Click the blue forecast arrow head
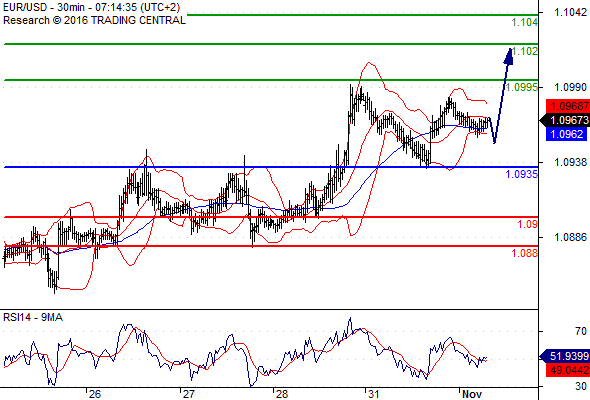Viewport: 590px width, 400px height. click(509, 56)
